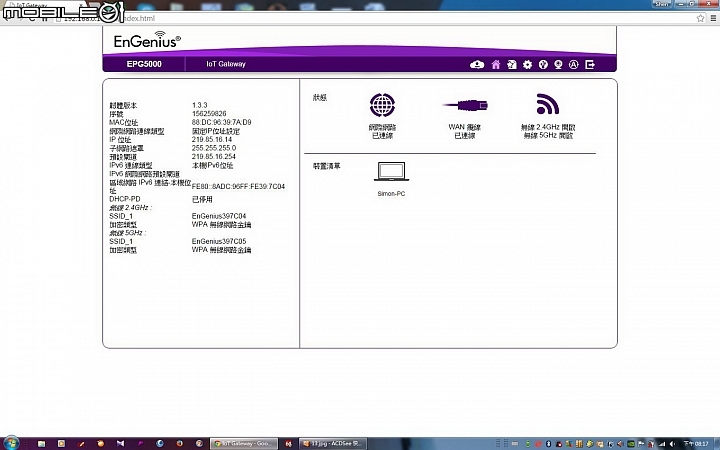
Task: Open the cloud service icon in the header
Action: coord(477,65)
